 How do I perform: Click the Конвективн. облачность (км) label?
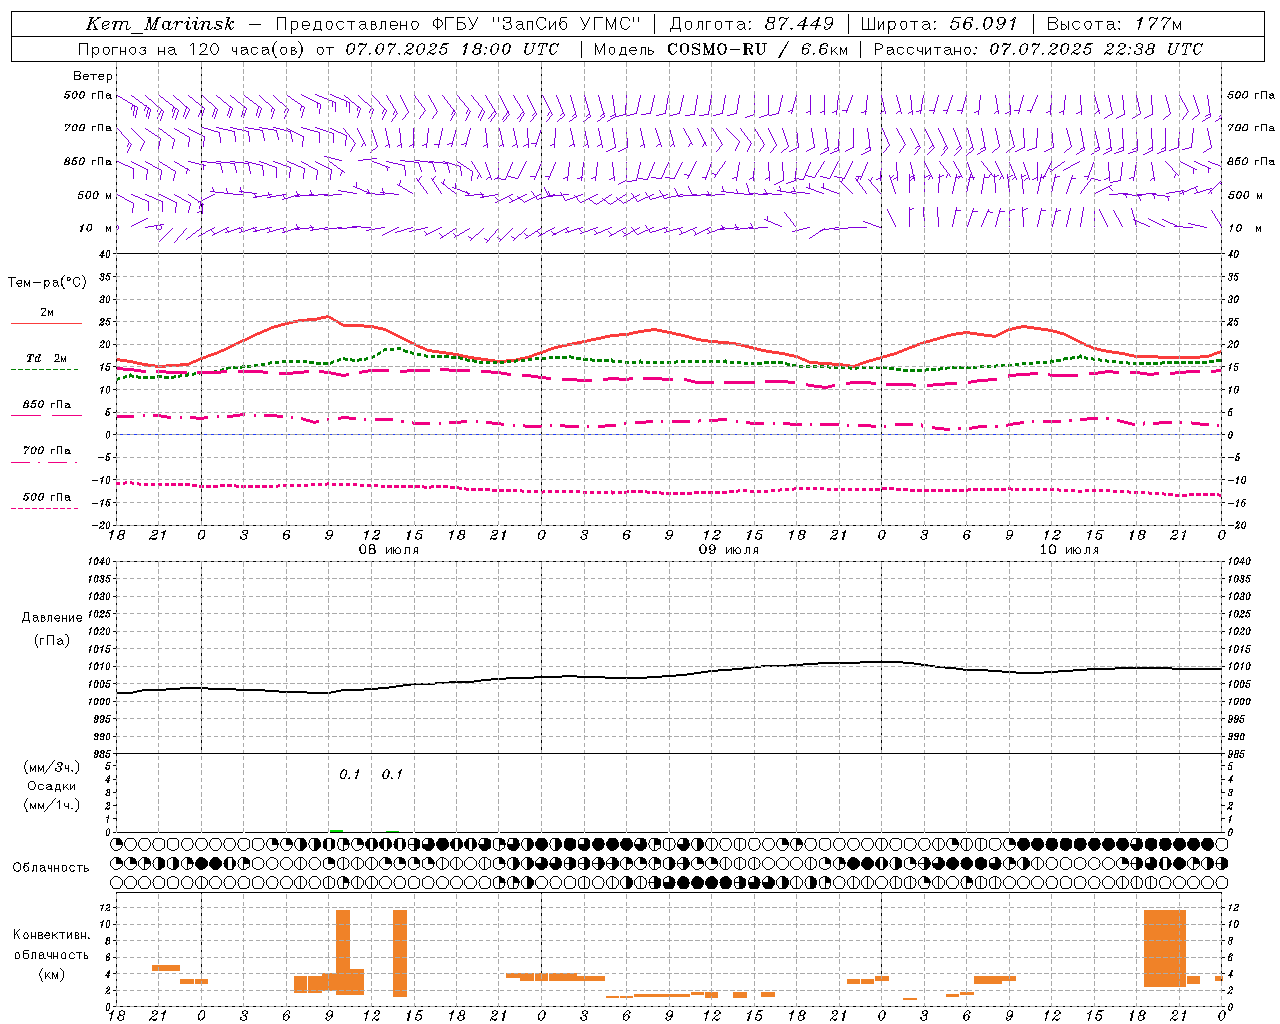[51, 955]
